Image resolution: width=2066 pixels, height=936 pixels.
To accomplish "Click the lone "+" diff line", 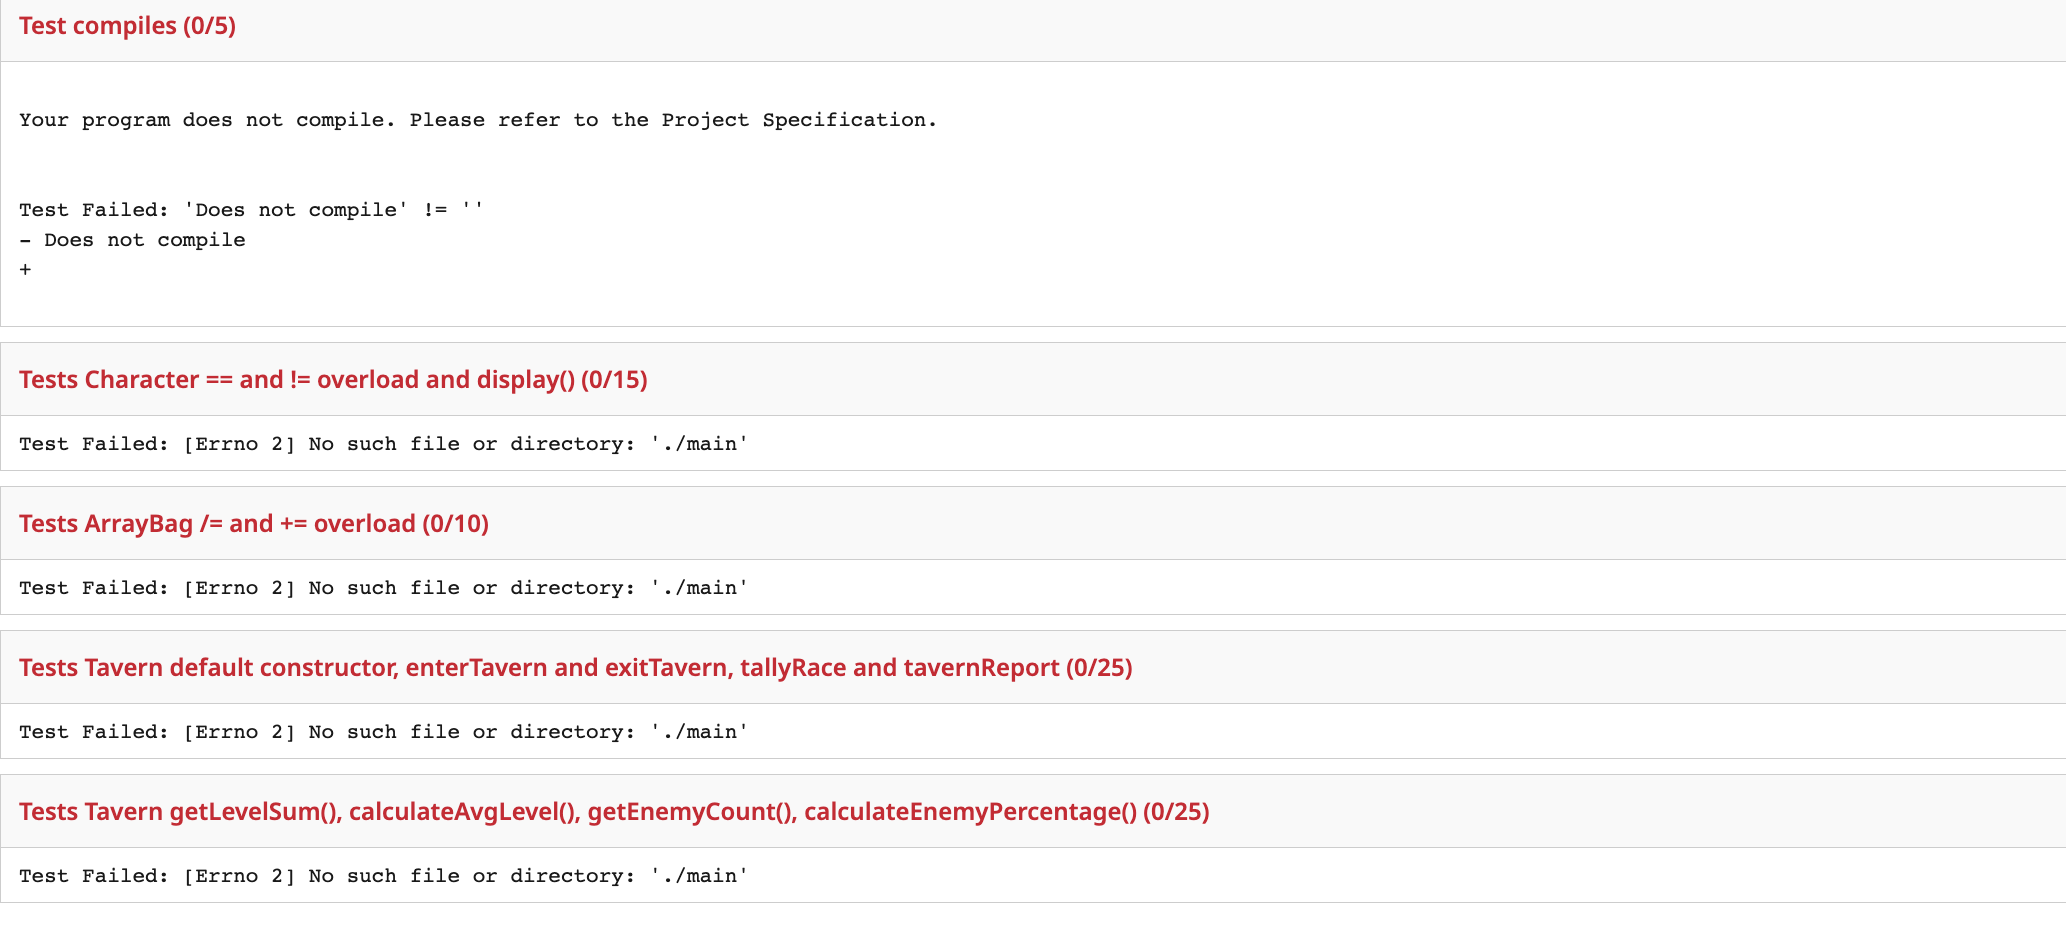I will (x=25, y=270).
